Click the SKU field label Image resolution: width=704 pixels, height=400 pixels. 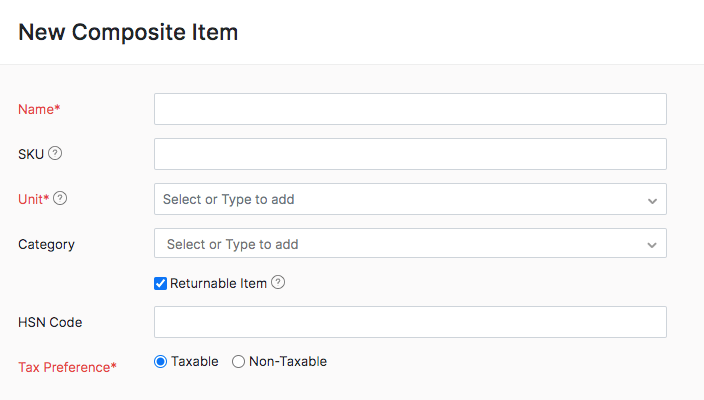pyautogui.click(x=31, y=154)
